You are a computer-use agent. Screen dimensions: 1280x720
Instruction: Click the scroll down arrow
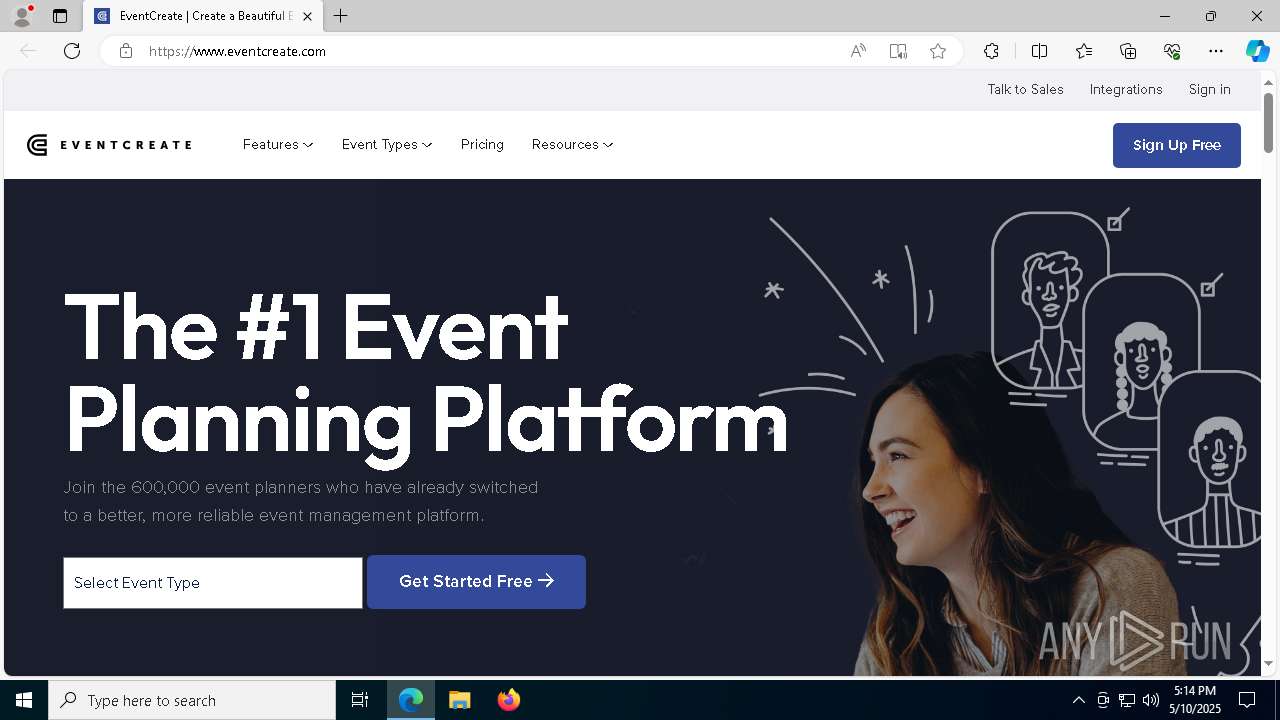tap(1268, 663)
